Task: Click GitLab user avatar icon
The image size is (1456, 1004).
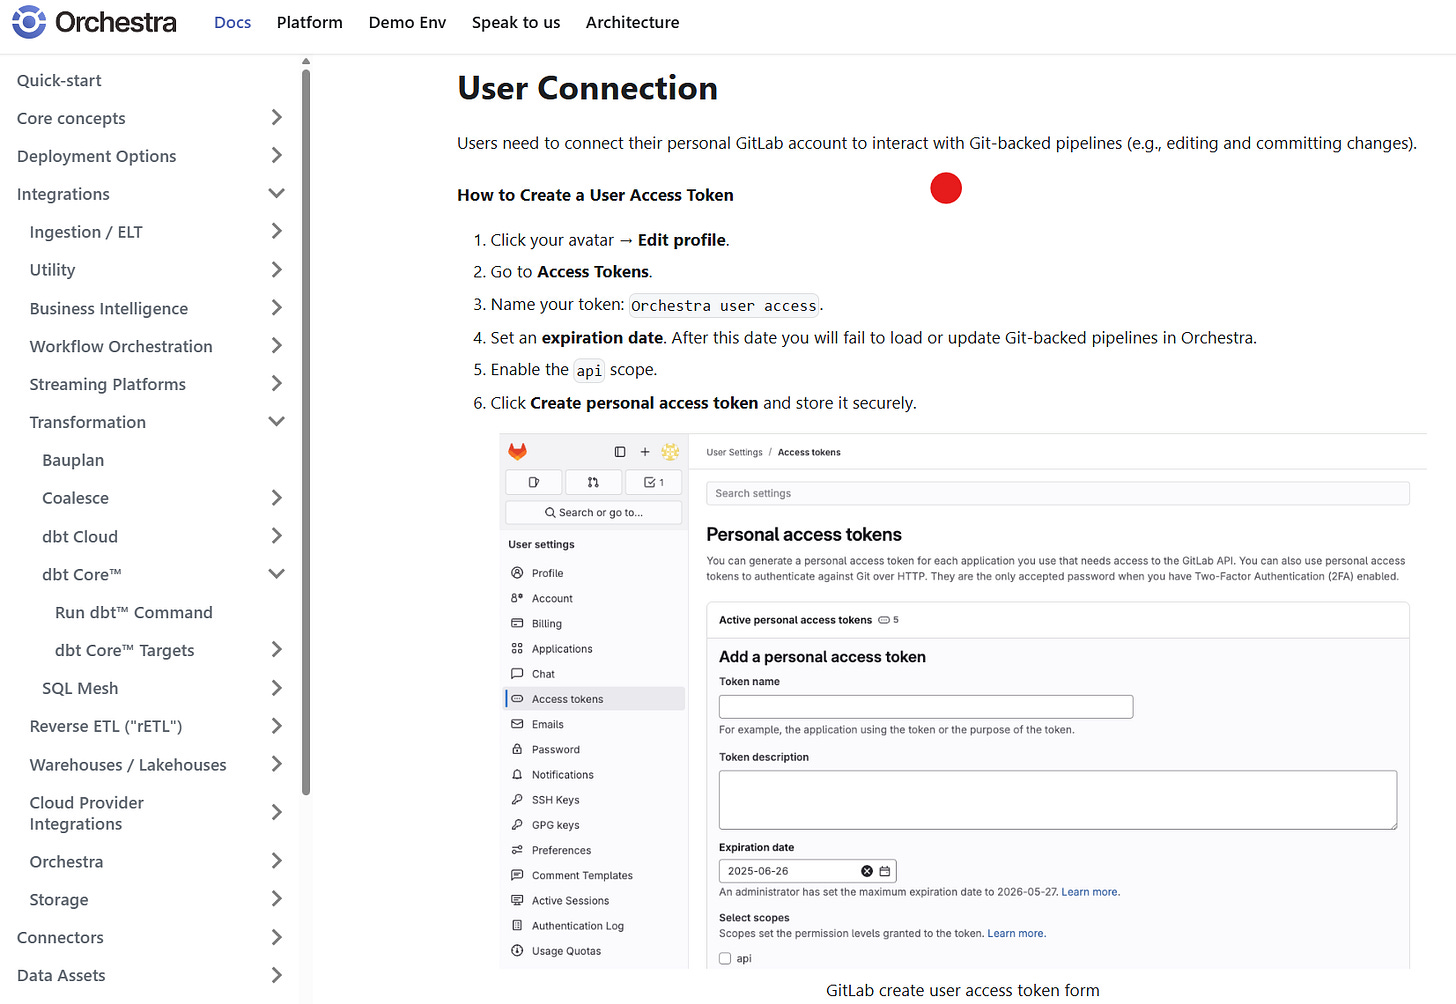Action: [670, 452]
